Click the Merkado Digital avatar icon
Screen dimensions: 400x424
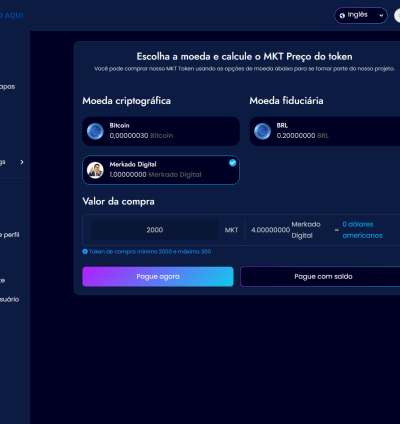tap(95, 170)
